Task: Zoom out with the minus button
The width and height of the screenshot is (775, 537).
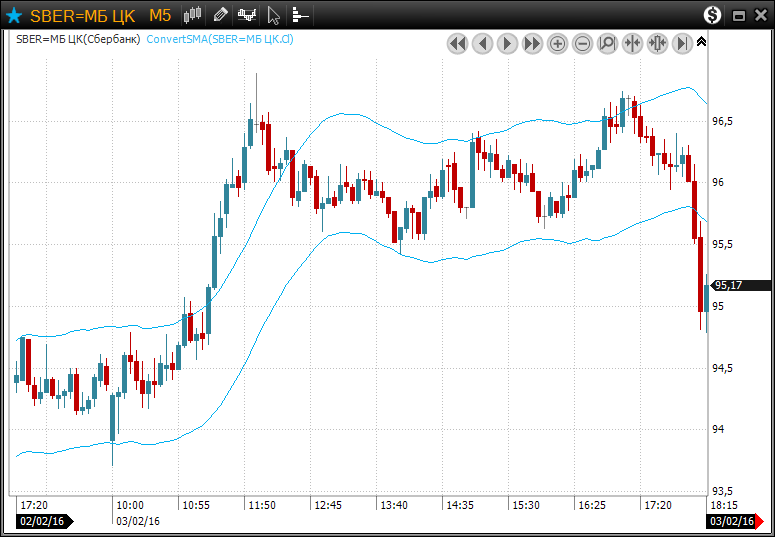Action: tap(583, 43)
